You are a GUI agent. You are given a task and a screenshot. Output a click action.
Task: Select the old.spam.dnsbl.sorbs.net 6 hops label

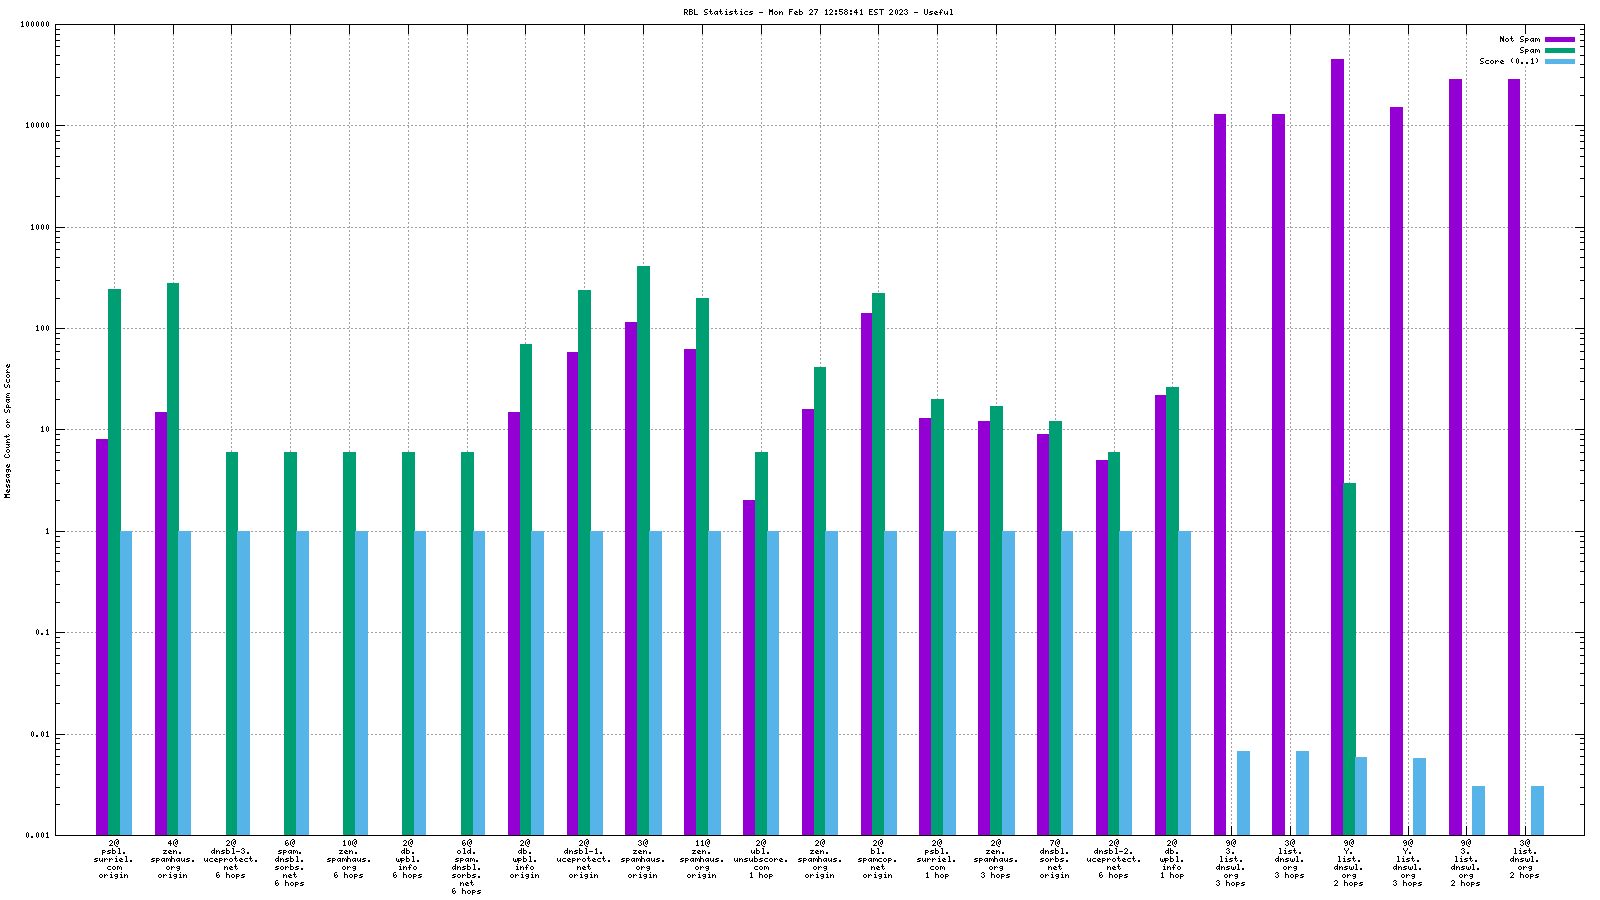coord(466,867)
